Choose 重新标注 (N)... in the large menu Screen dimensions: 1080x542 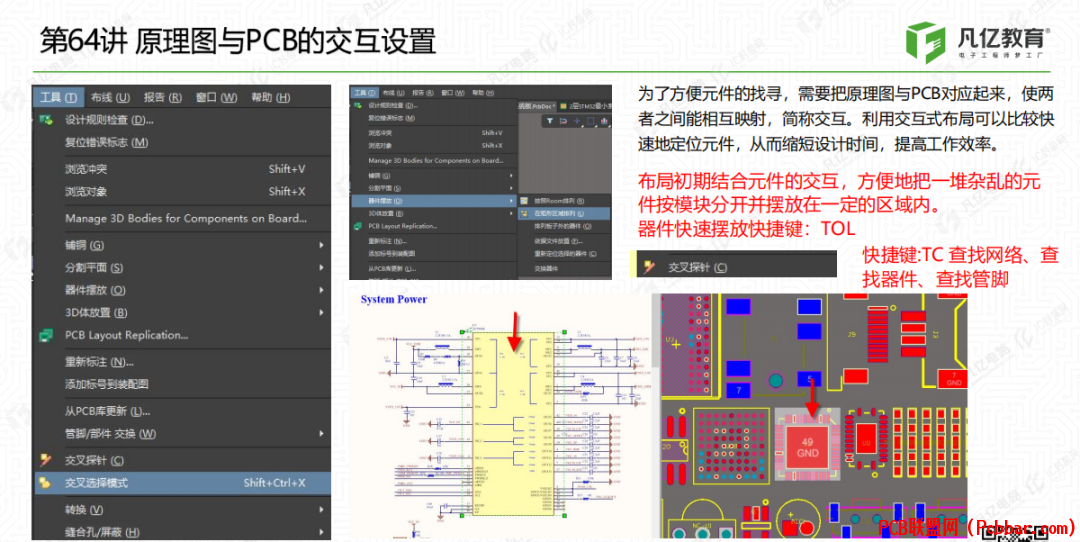[x=182, y=362]
